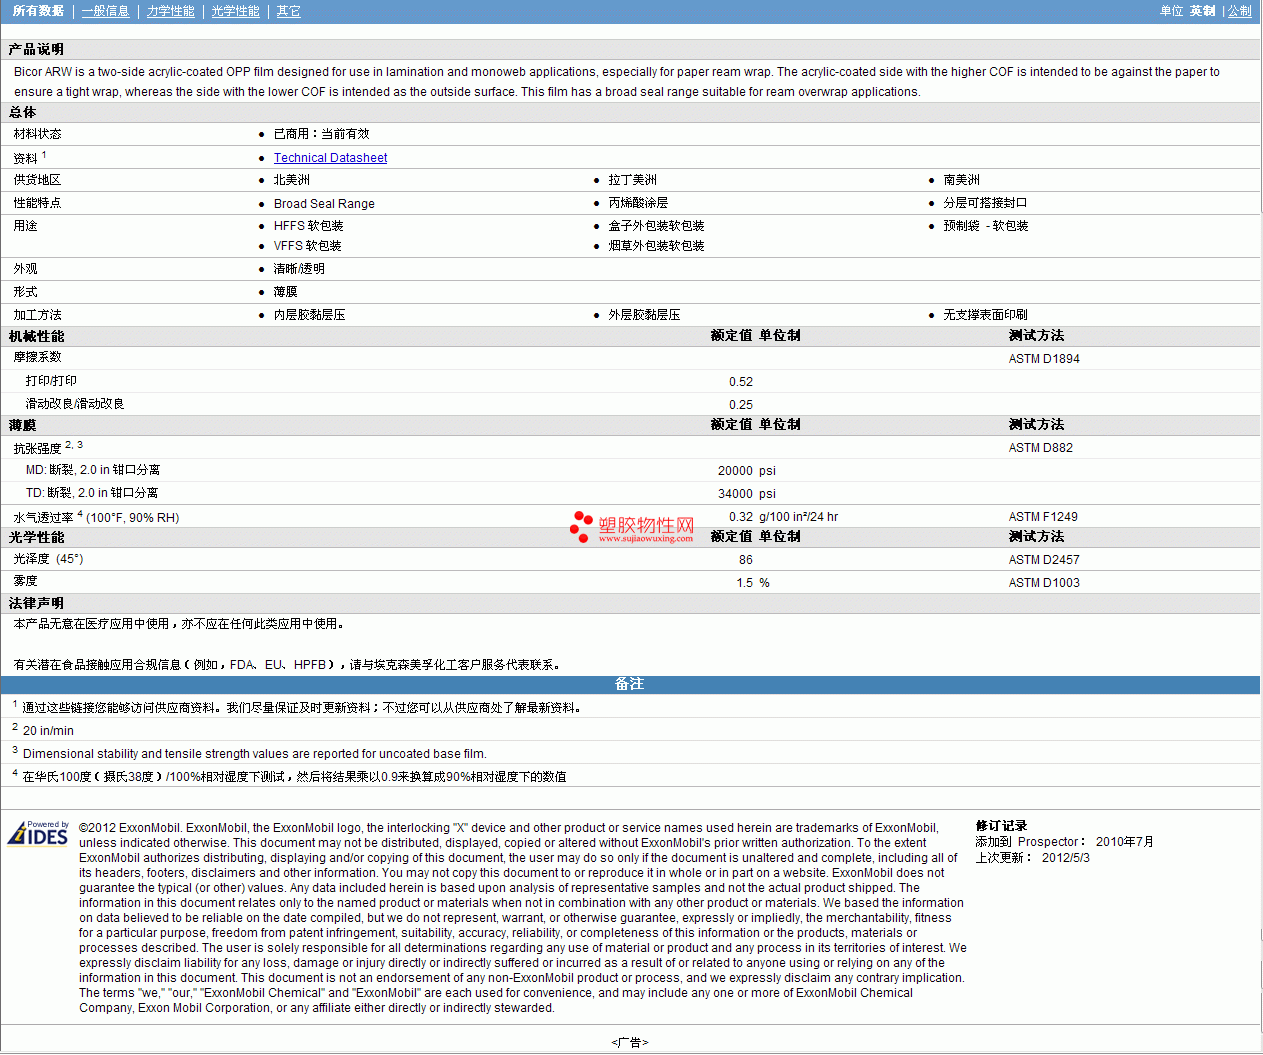
Task: Open the 光学性能 tab
Action: 235,11
